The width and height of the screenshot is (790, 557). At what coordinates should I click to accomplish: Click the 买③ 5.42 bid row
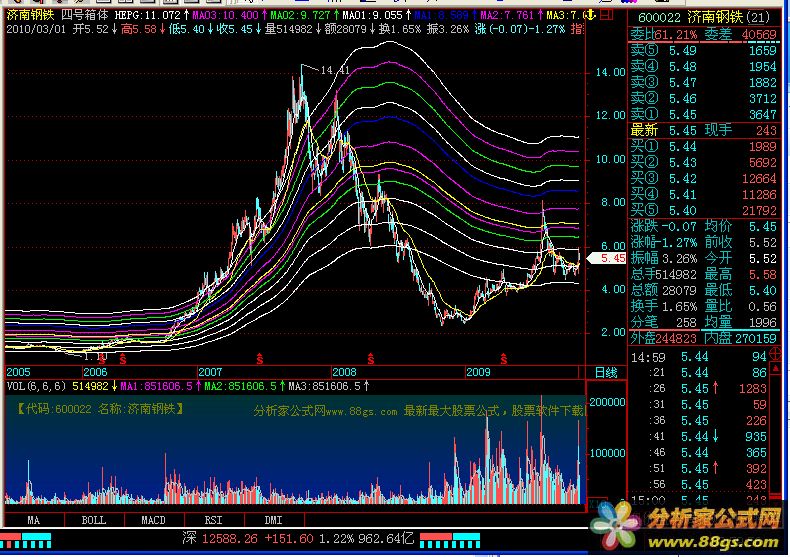tap(704, 179)
